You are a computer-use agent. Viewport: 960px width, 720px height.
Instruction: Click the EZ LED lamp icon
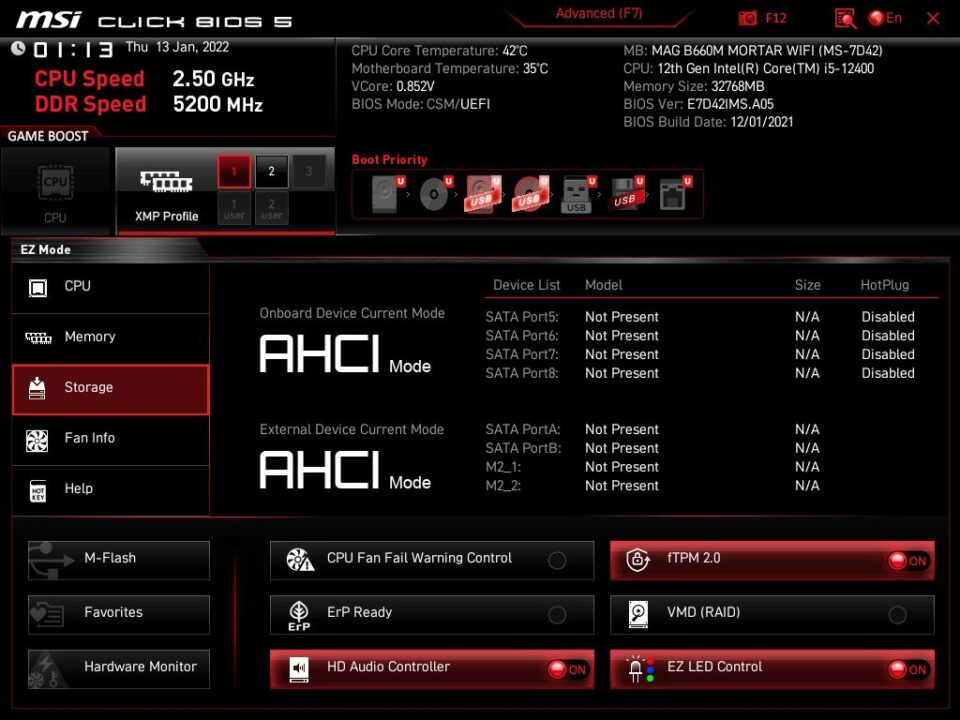pos(641,669)
